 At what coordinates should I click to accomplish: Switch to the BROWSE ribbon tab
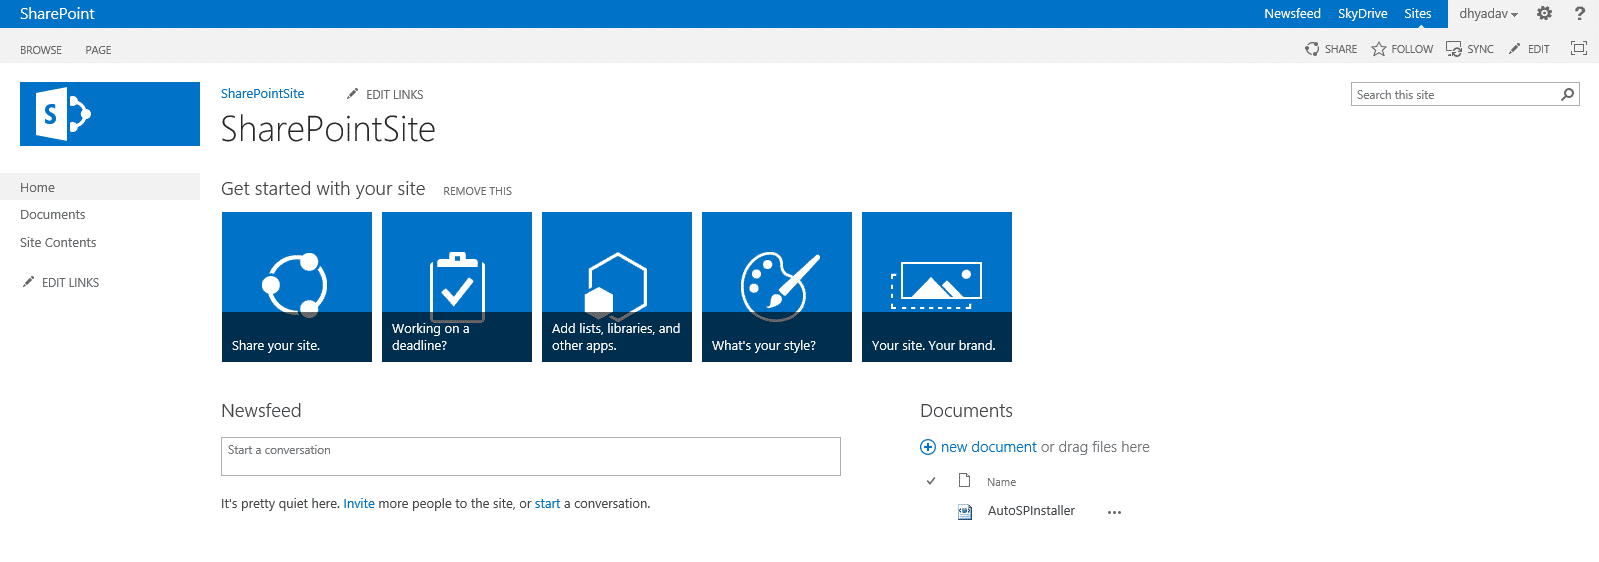[41, 50]
